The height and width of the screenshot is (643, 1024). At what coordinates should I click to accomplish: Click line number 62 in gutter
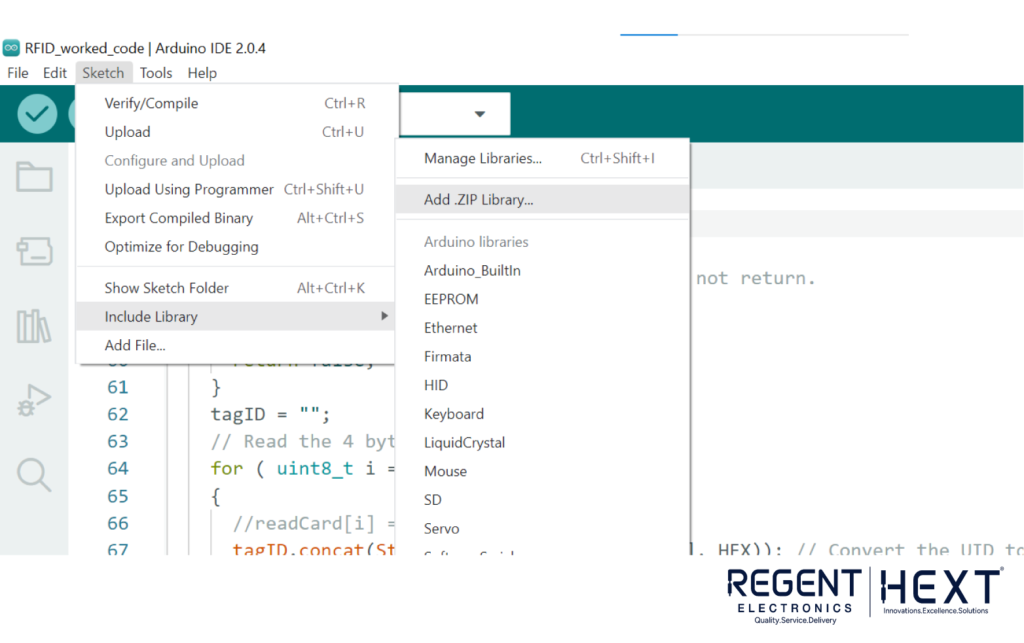click(x=118, y=415)
